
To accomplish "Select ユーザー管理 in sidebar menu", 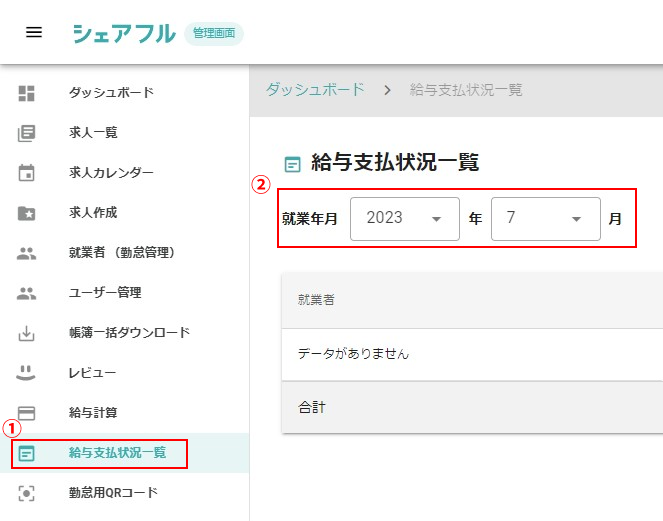I will [x=105, y=293].
